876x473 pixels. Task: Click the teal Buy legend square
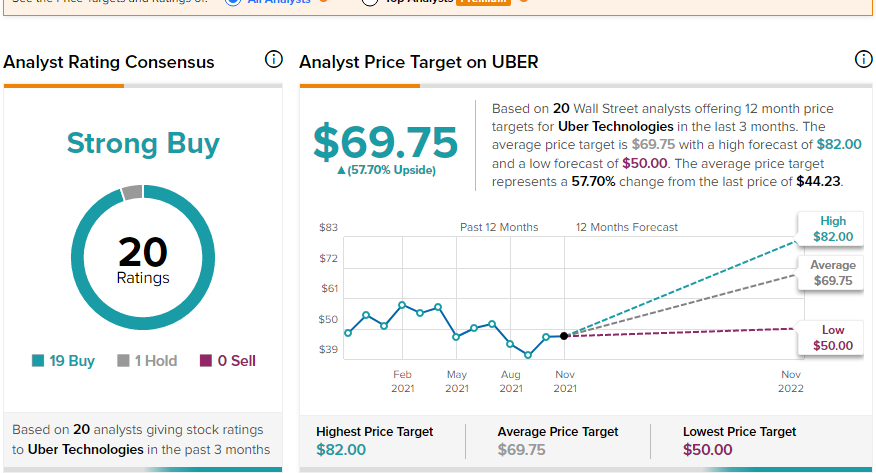38,361
